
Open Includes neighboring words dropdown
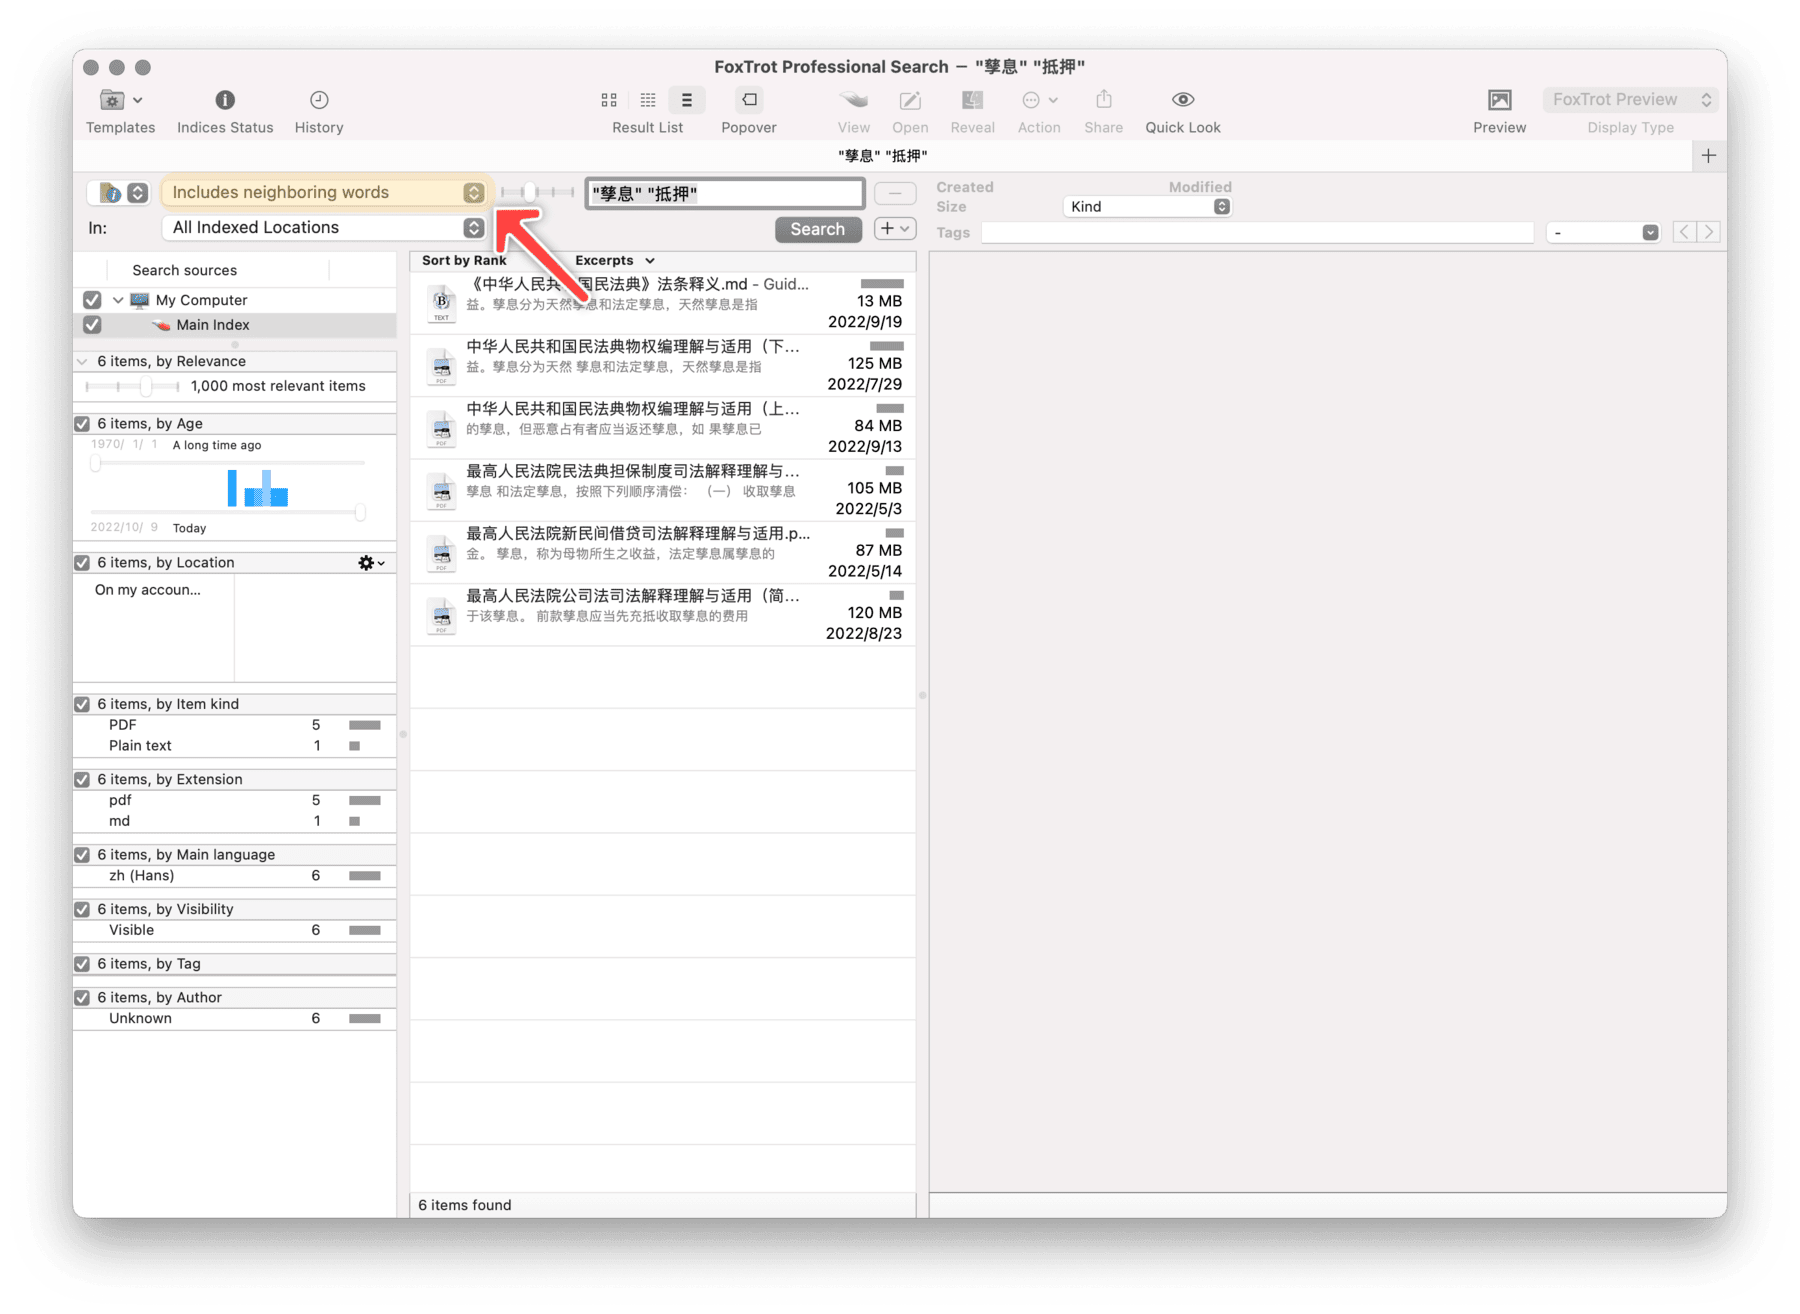[325, 192]
